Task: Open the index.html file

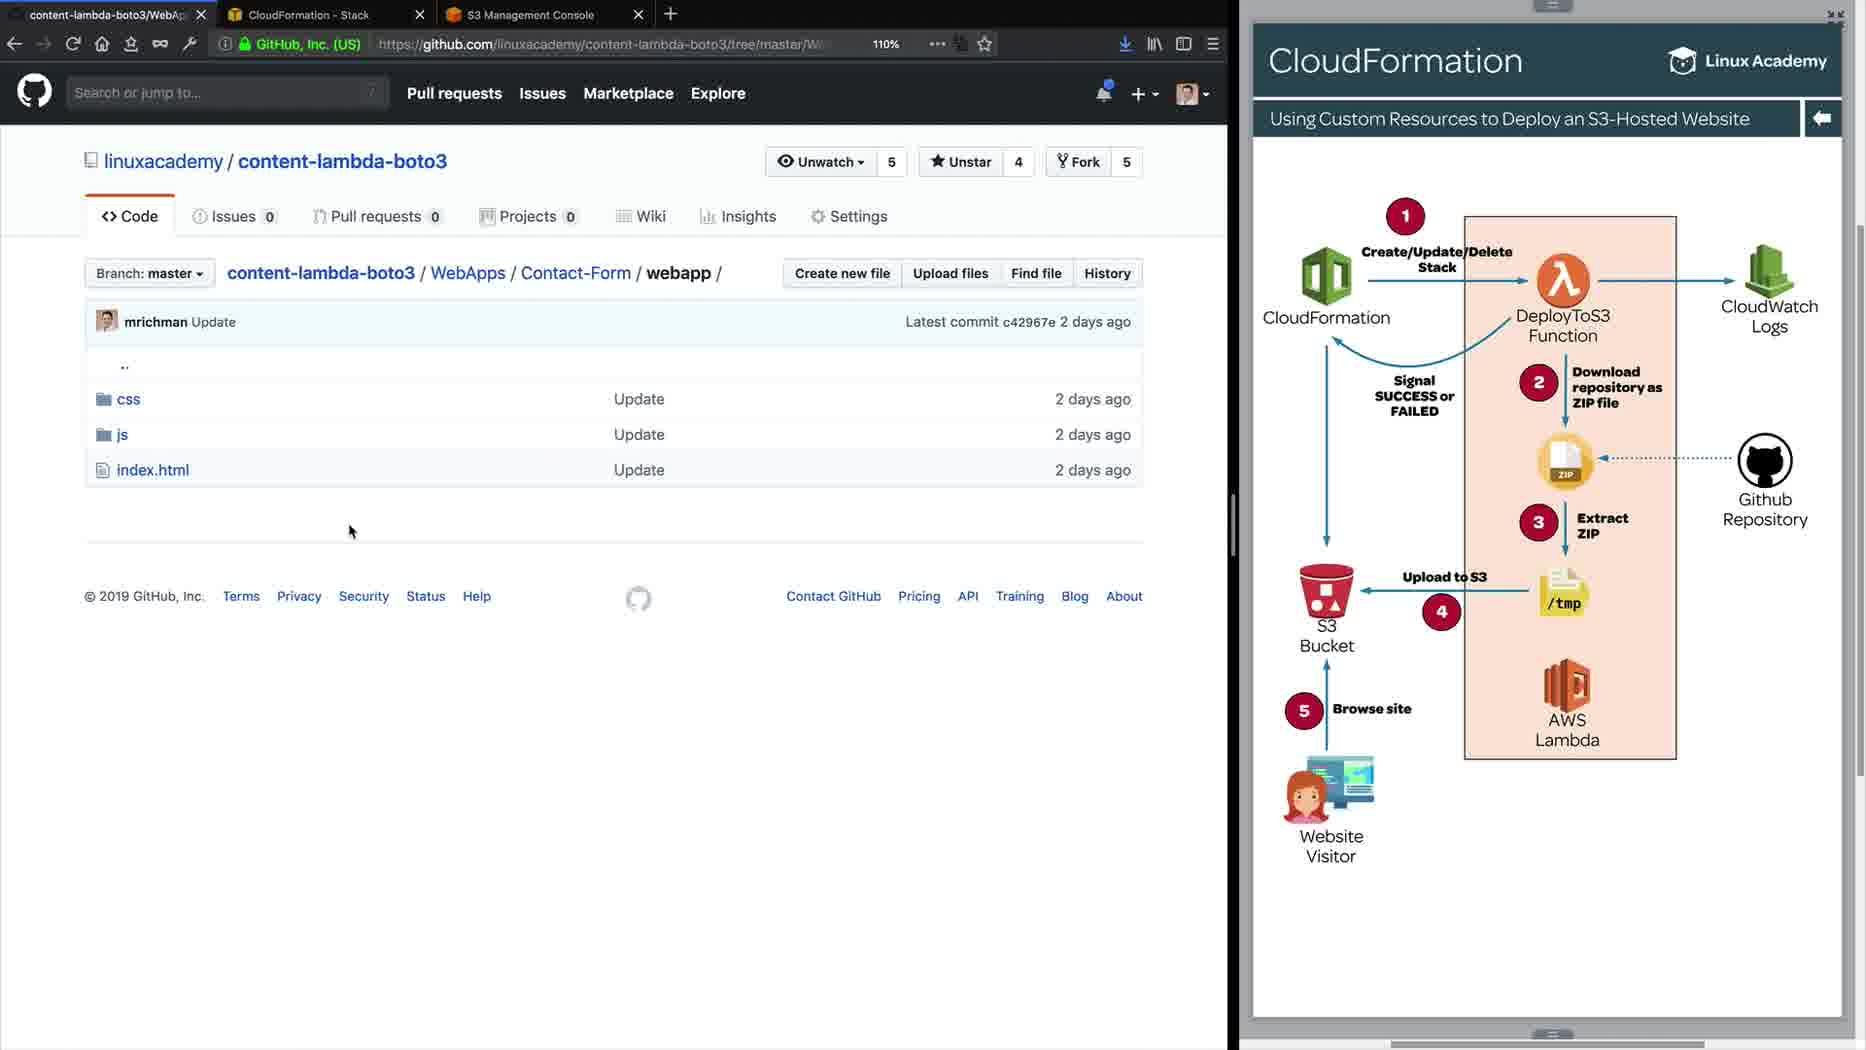Action: [153, 470]
